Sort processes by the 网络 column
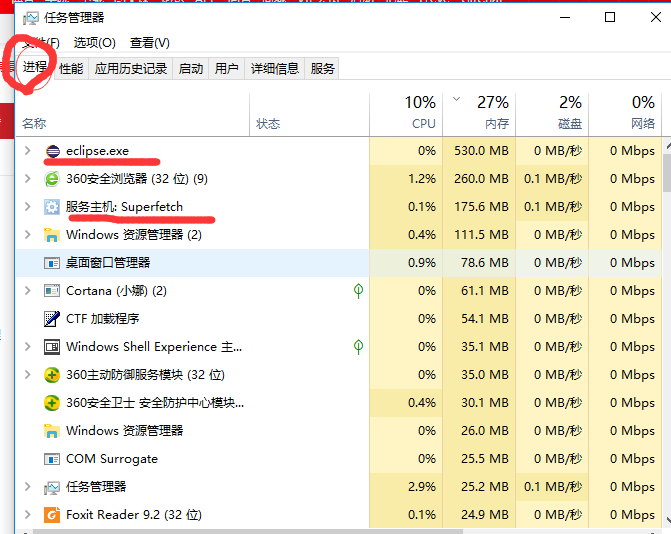 tap(625, 115)
